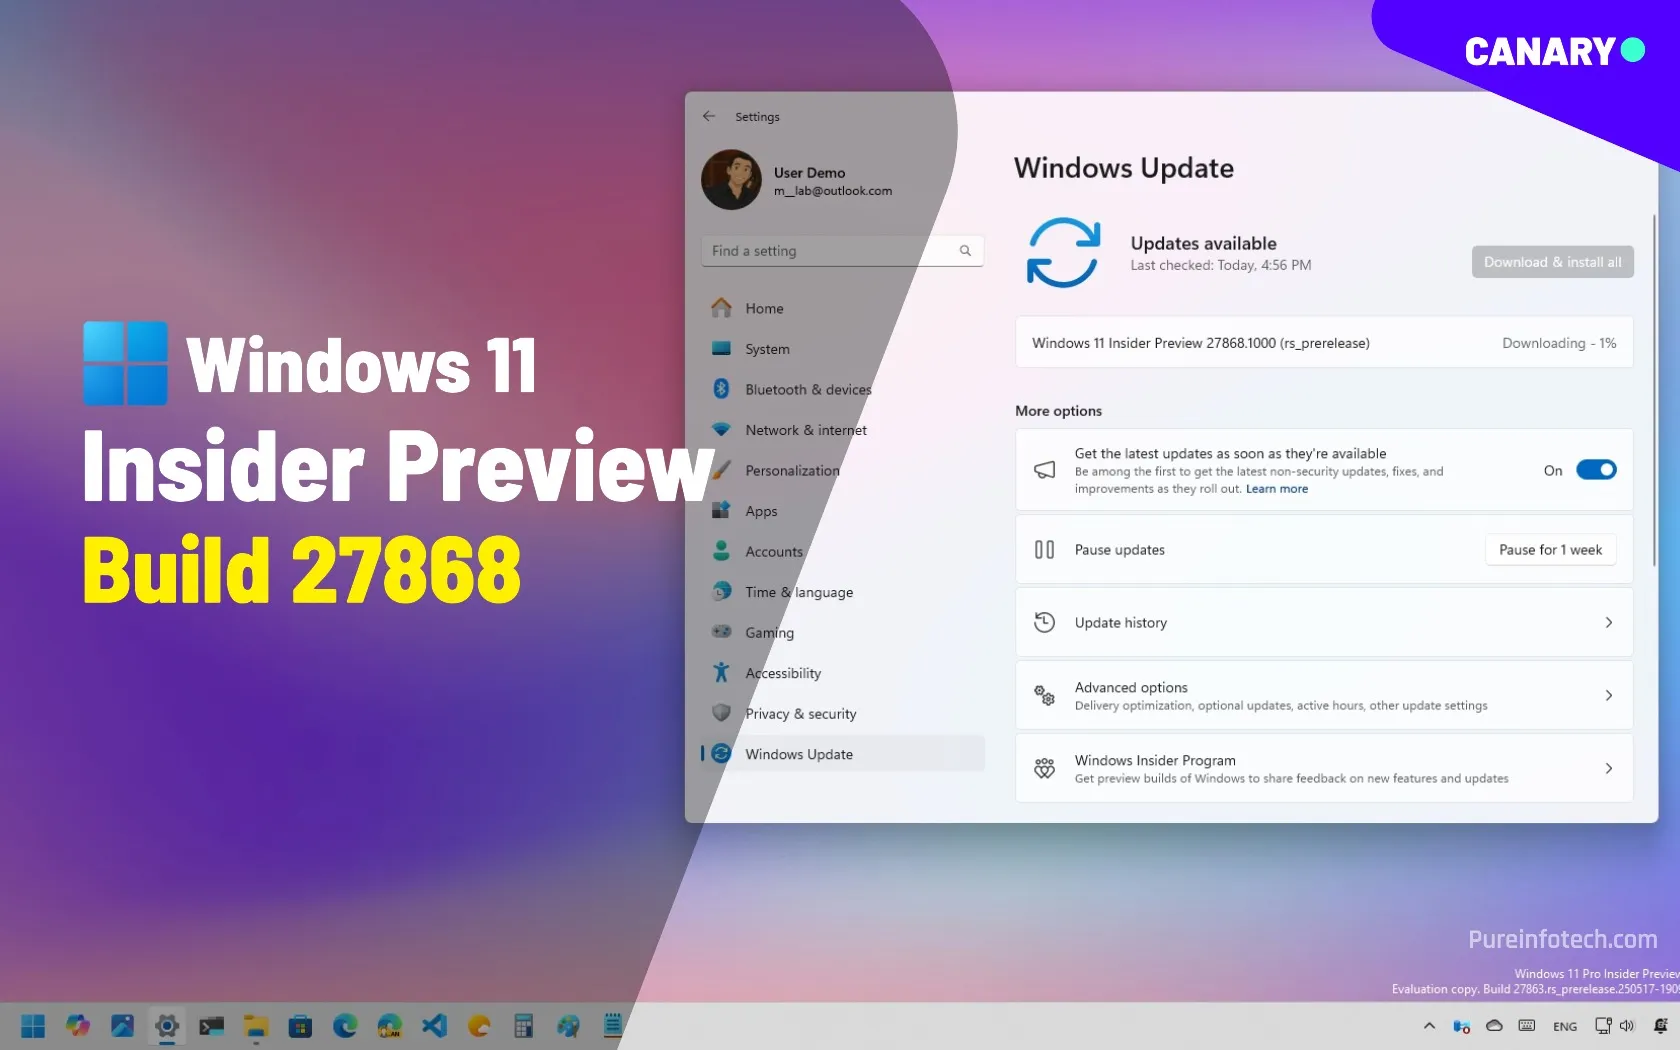
Task: Click the network display tray icon
Action: pyautogui.click(x=1603, y=1026)
